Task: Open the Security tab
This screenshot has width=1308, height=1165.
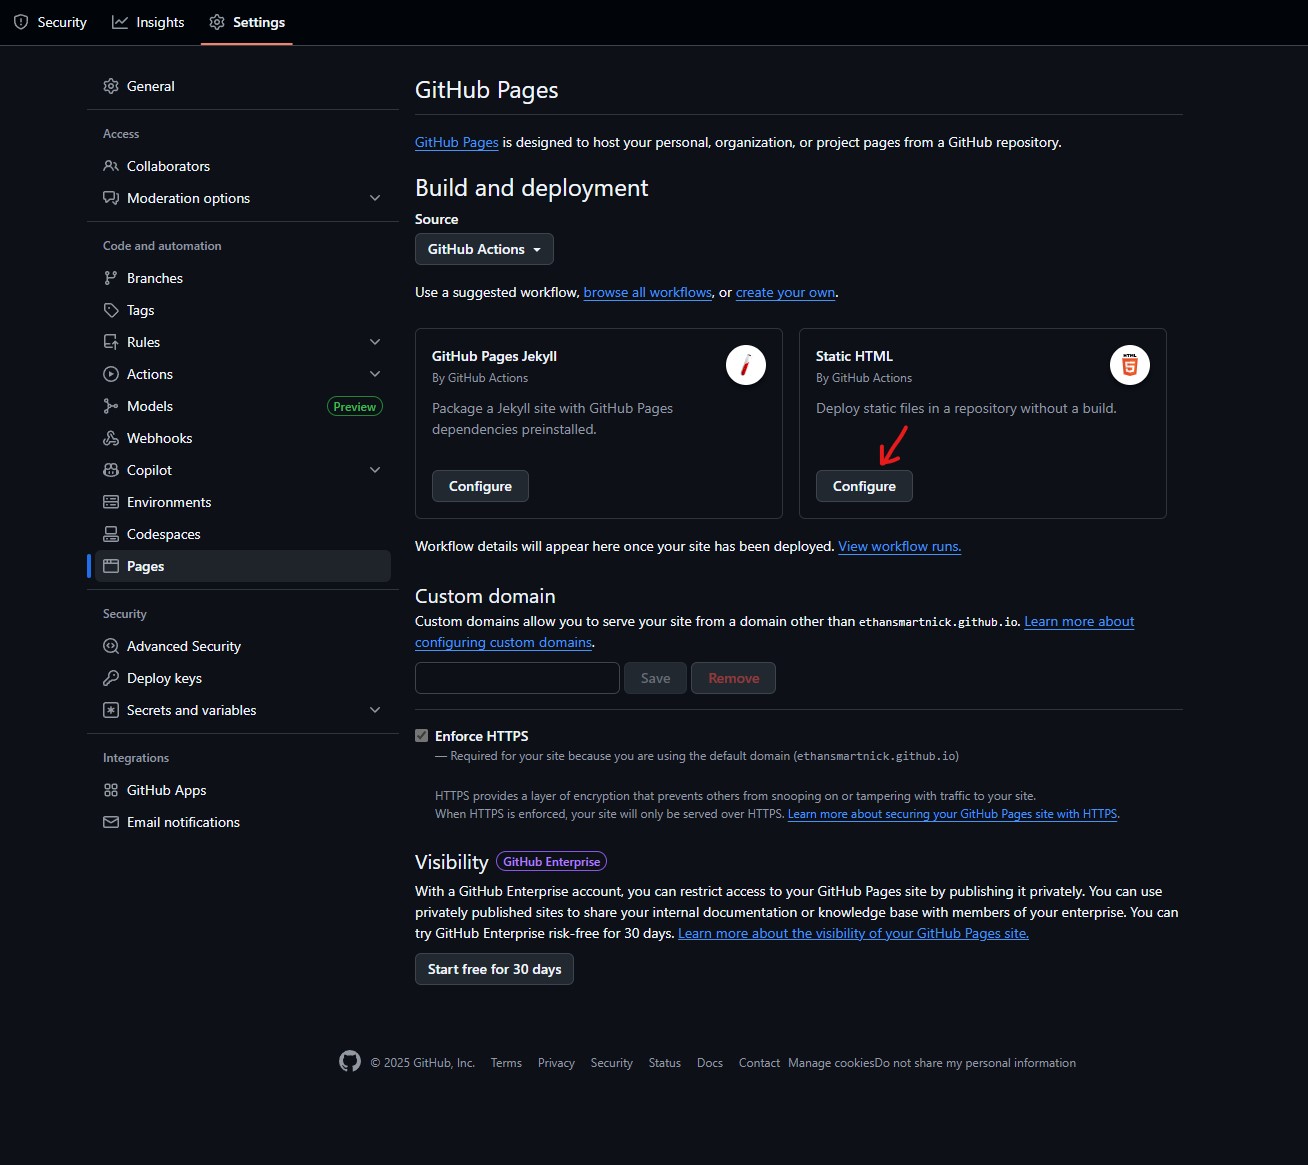Action: click(x=50, y=22)
